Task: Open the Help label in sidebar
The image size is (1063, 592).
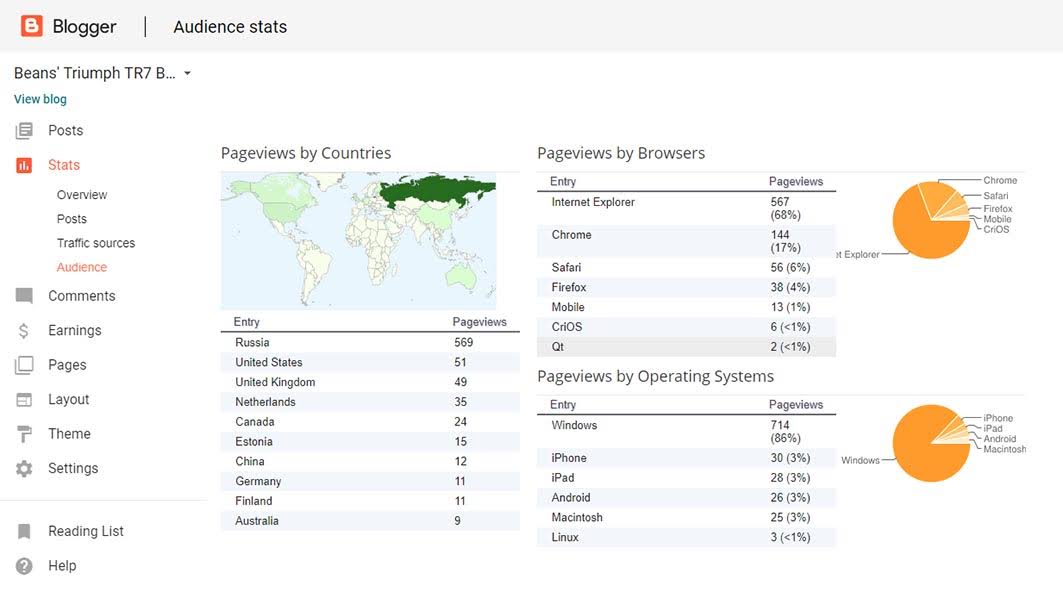Action: click(62, 566)
